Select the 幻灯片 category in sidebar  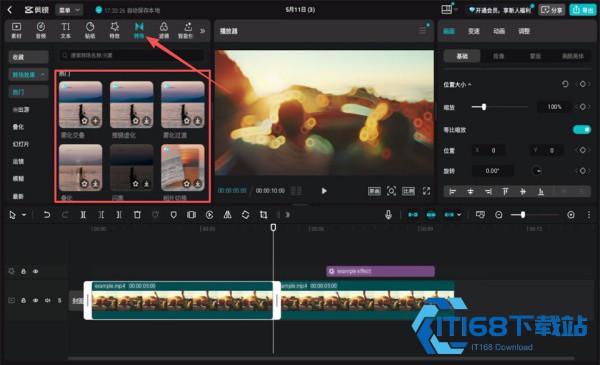pyautogui.click(x=21, y=144)
